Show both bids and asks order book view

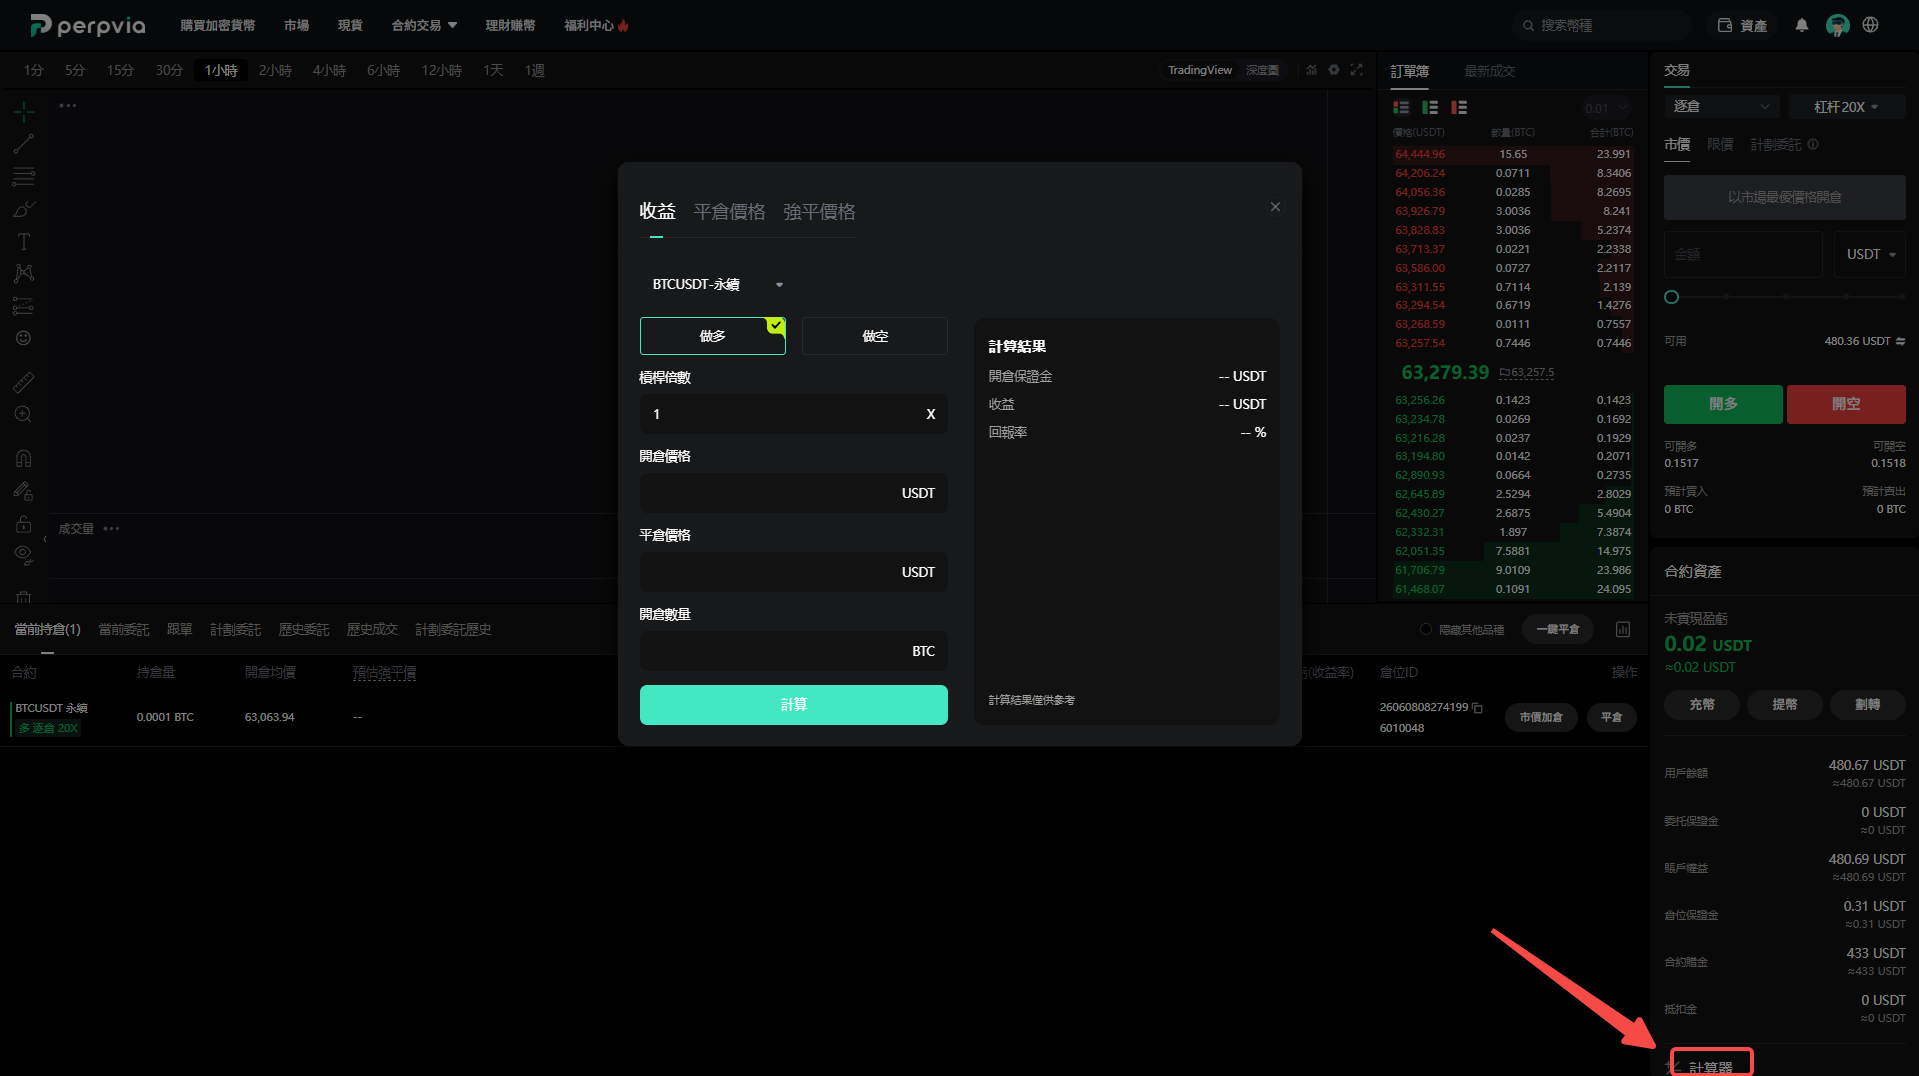(x=1401, y=107)
